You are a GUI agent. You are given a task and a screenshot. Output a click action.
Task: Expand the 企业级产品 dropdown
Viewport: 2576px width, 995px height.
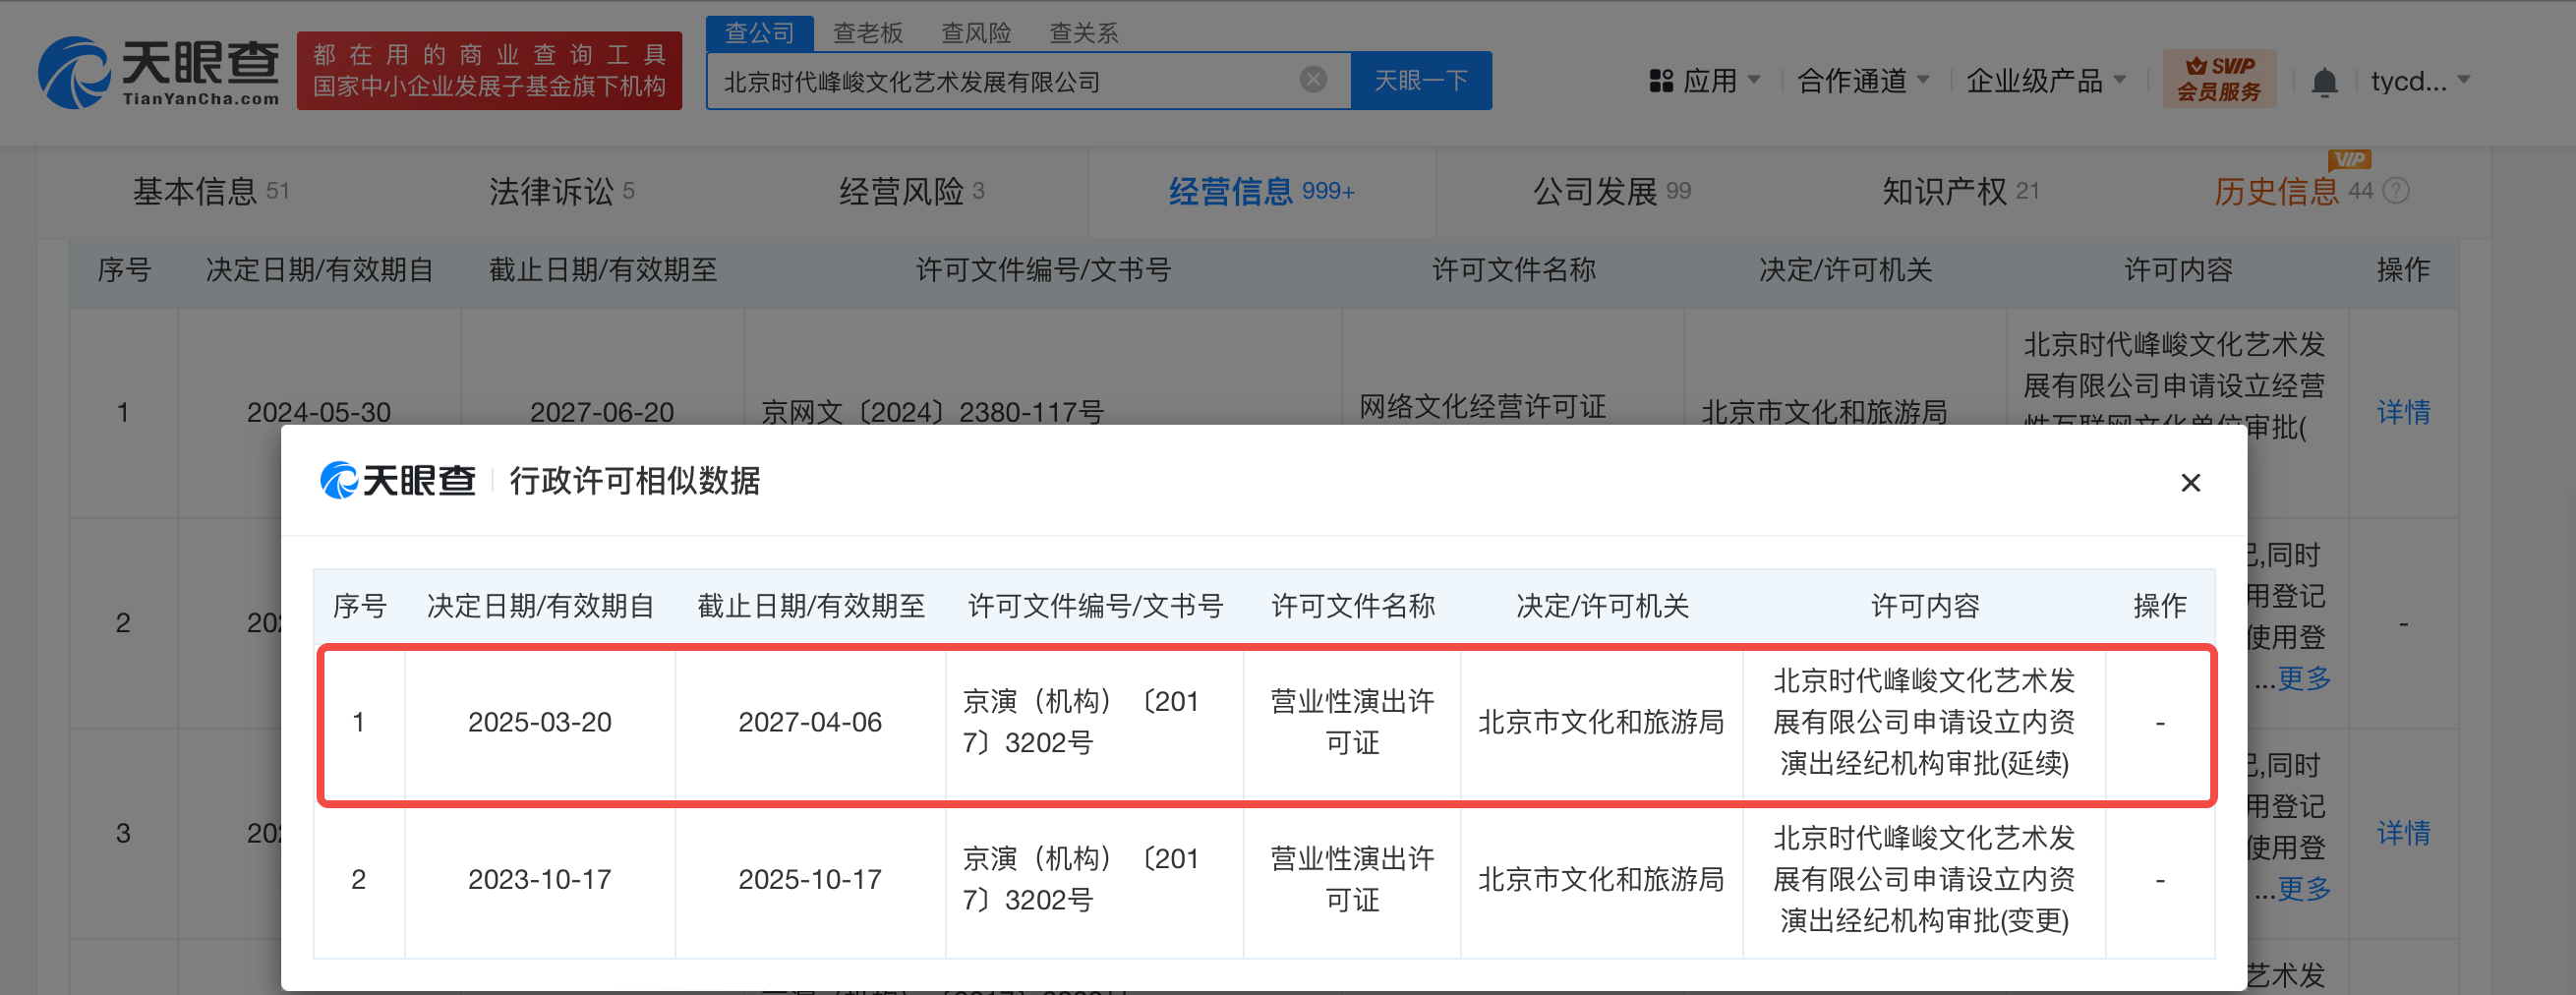pos(2046,81)
